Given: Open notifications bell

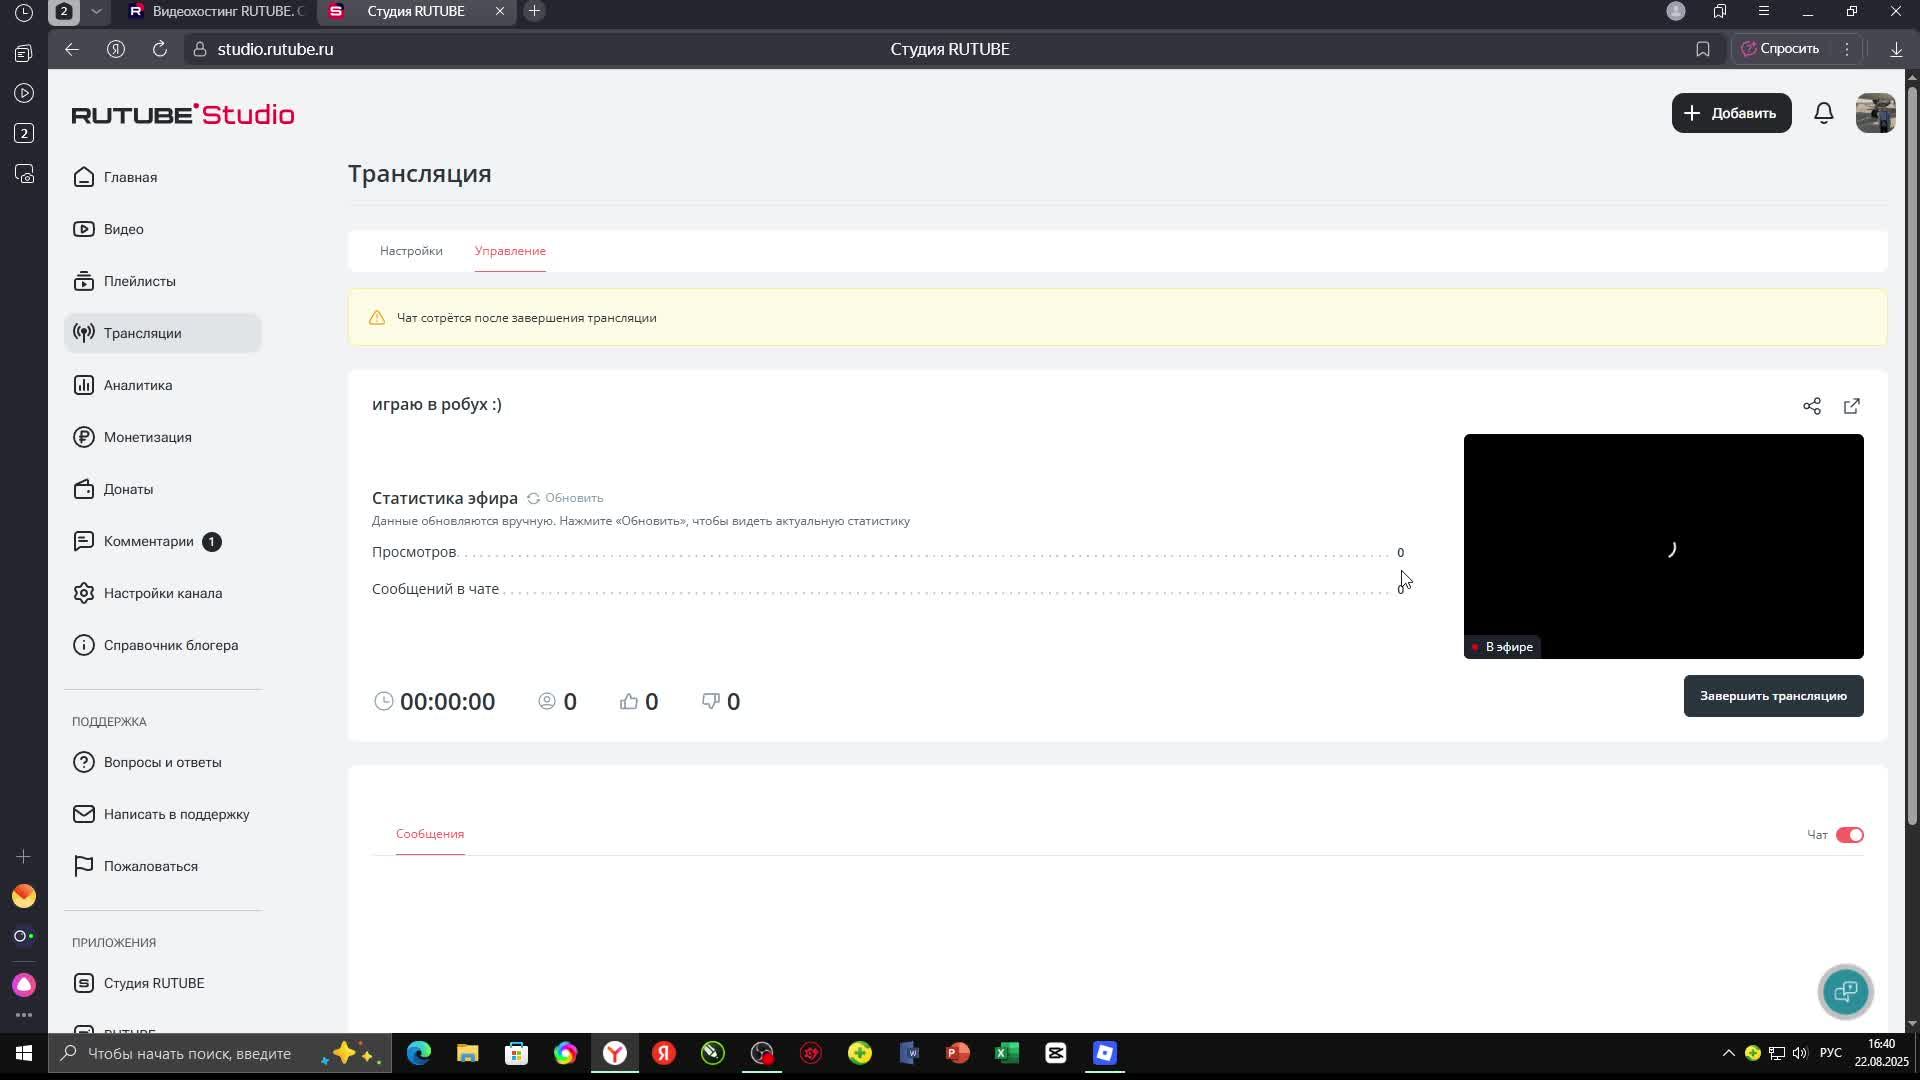Looking at the screenshot, I should tap(1823, 113).
